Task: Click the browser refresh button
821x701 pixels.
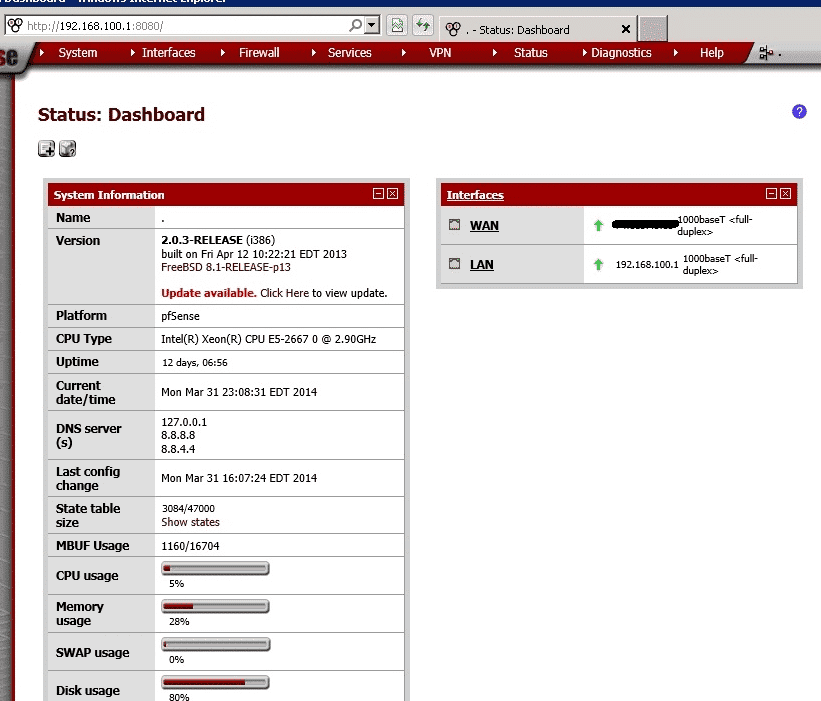Action: [x=423, y=26]
